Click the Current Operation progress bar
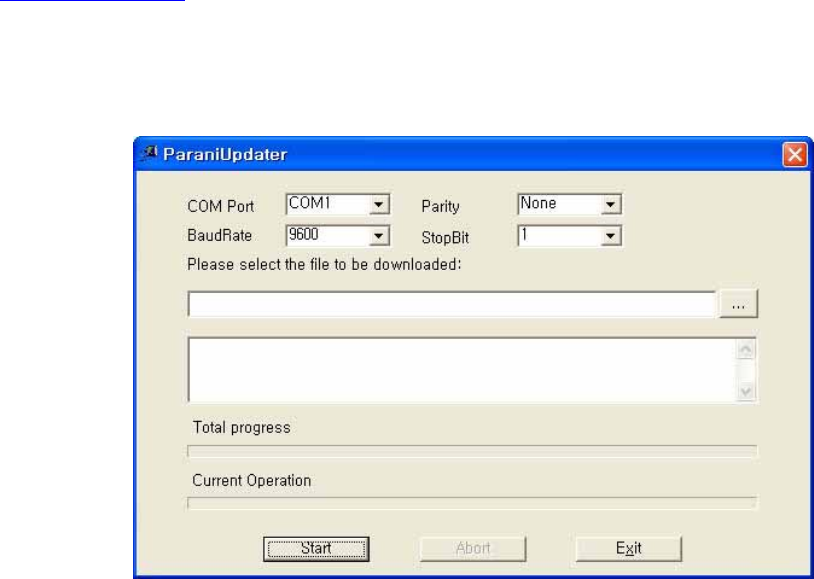814x579 pixels. pyautogui.click(x=472, y=503)
